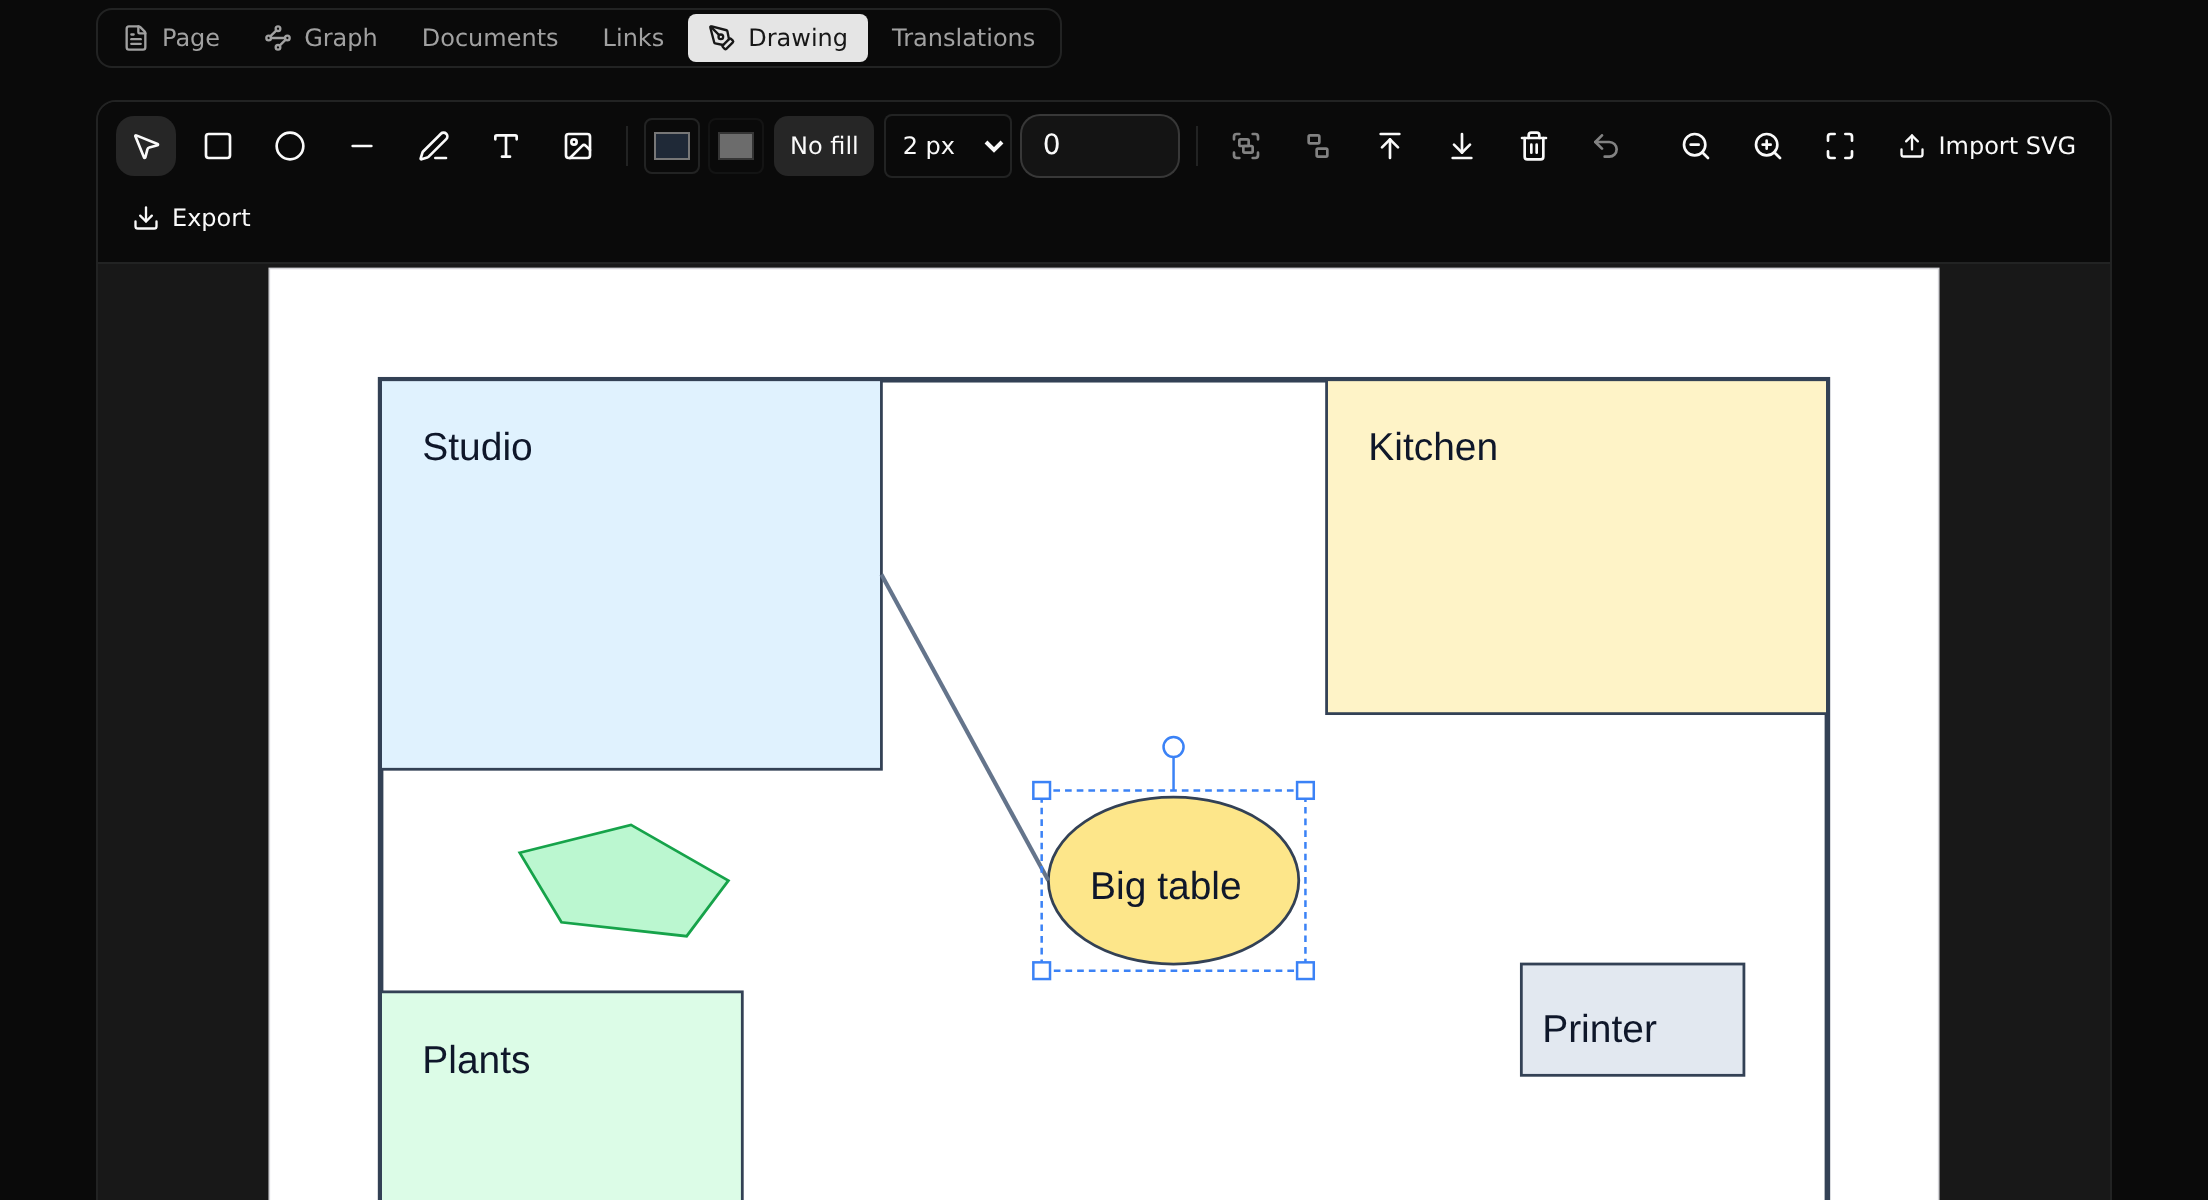The height and width of the screenshot is (1200, 2208).
Task: Send selected shape to back
Action: point(1462,146)
